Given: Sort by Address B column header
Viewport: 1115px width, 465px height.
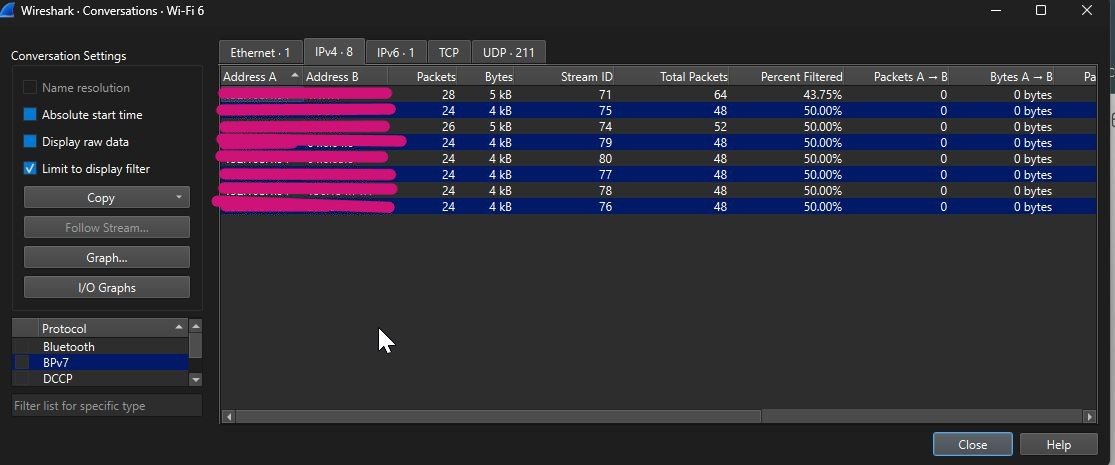Looking at the screenshot, I should (x=345, y=76).
